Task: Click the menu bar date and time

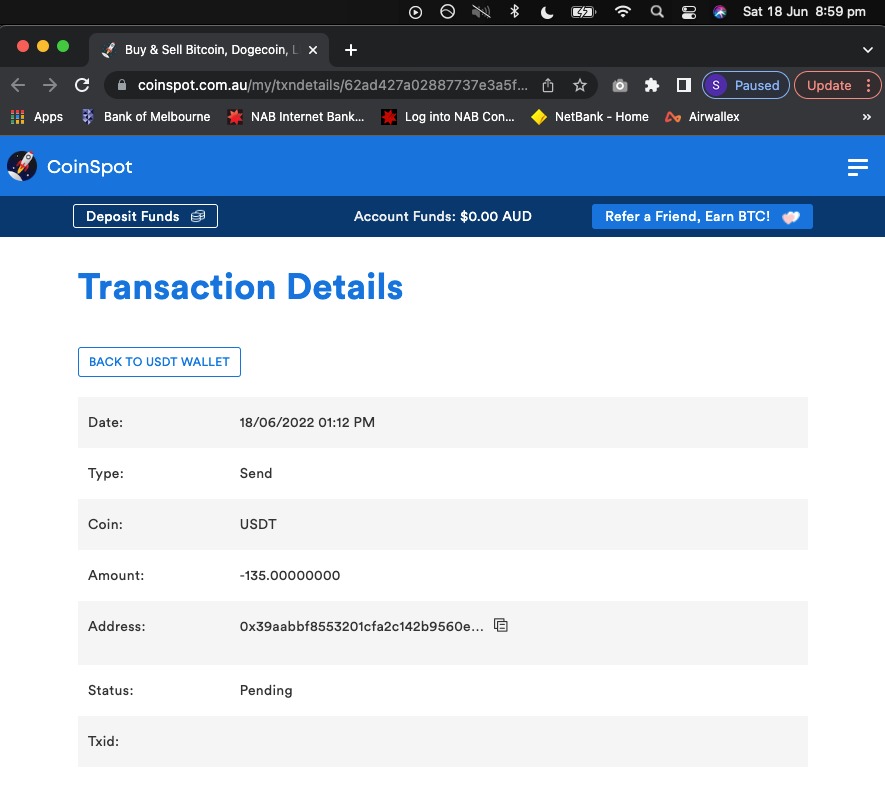Action: (804, 12)
